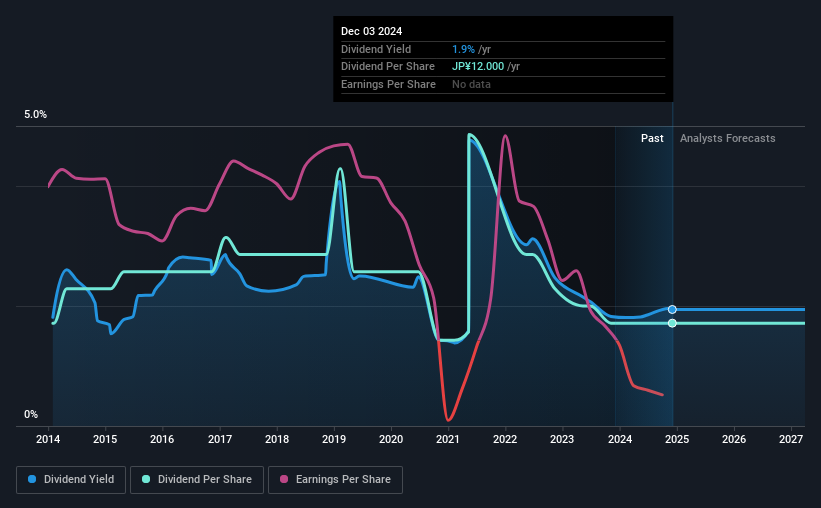Click the JP¥12.000 dividend per share value

478,67
